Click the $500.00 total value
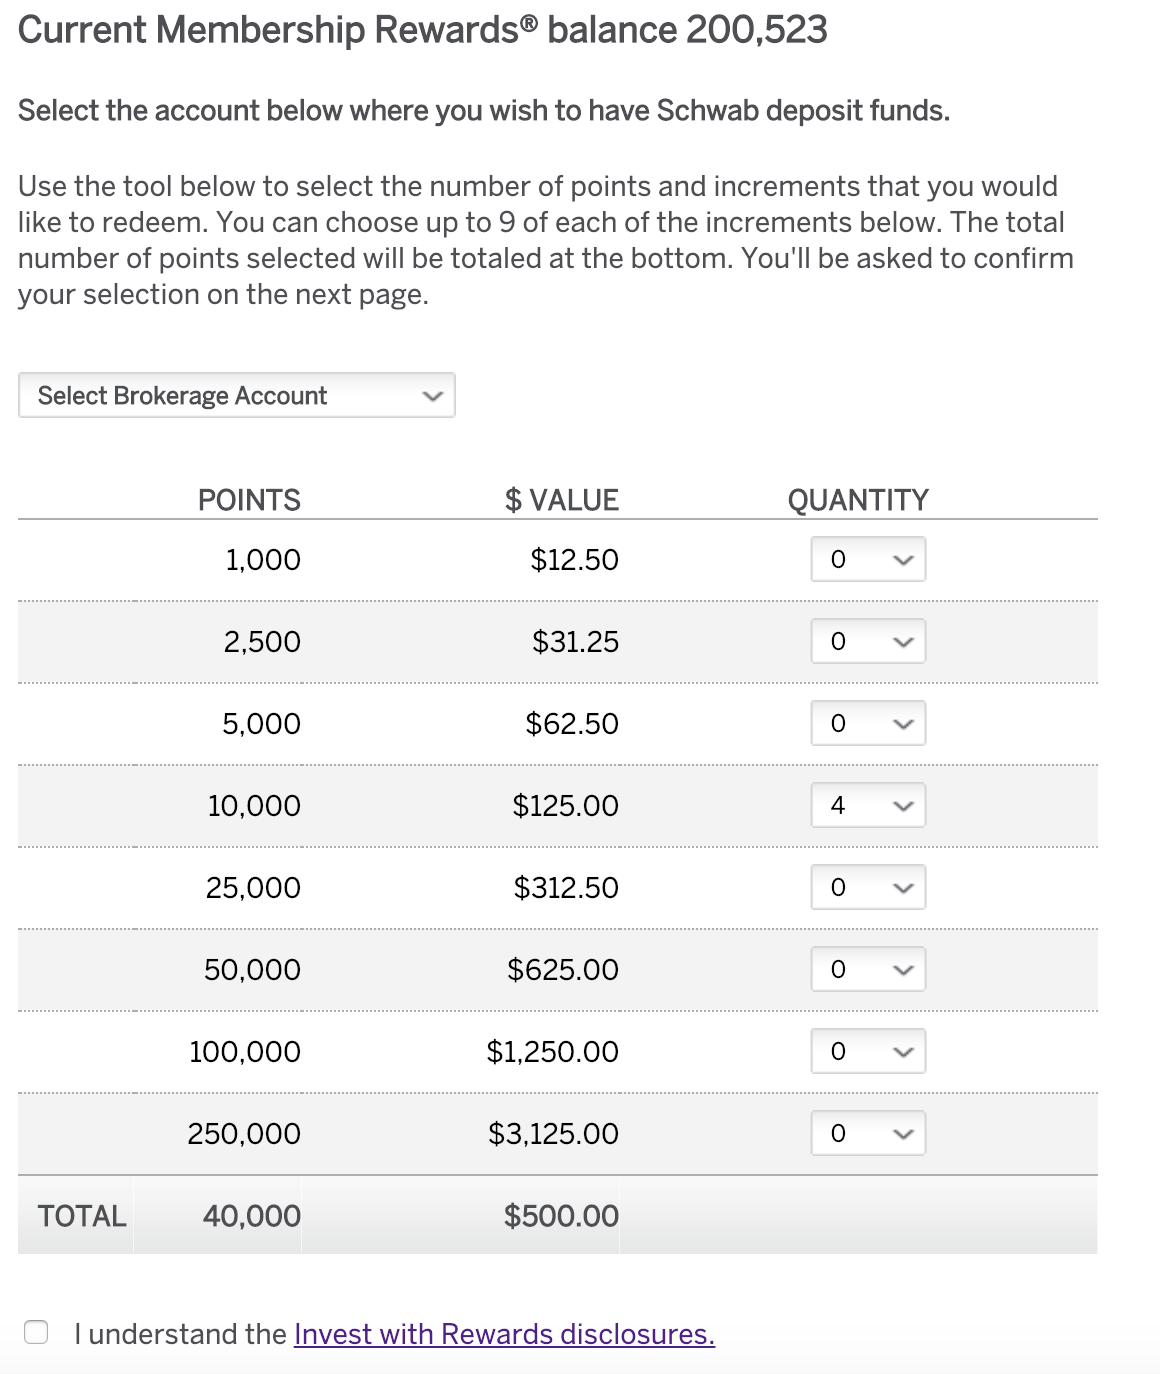The height and width of the screenshot is (1374, 1160). [561, 1215]
